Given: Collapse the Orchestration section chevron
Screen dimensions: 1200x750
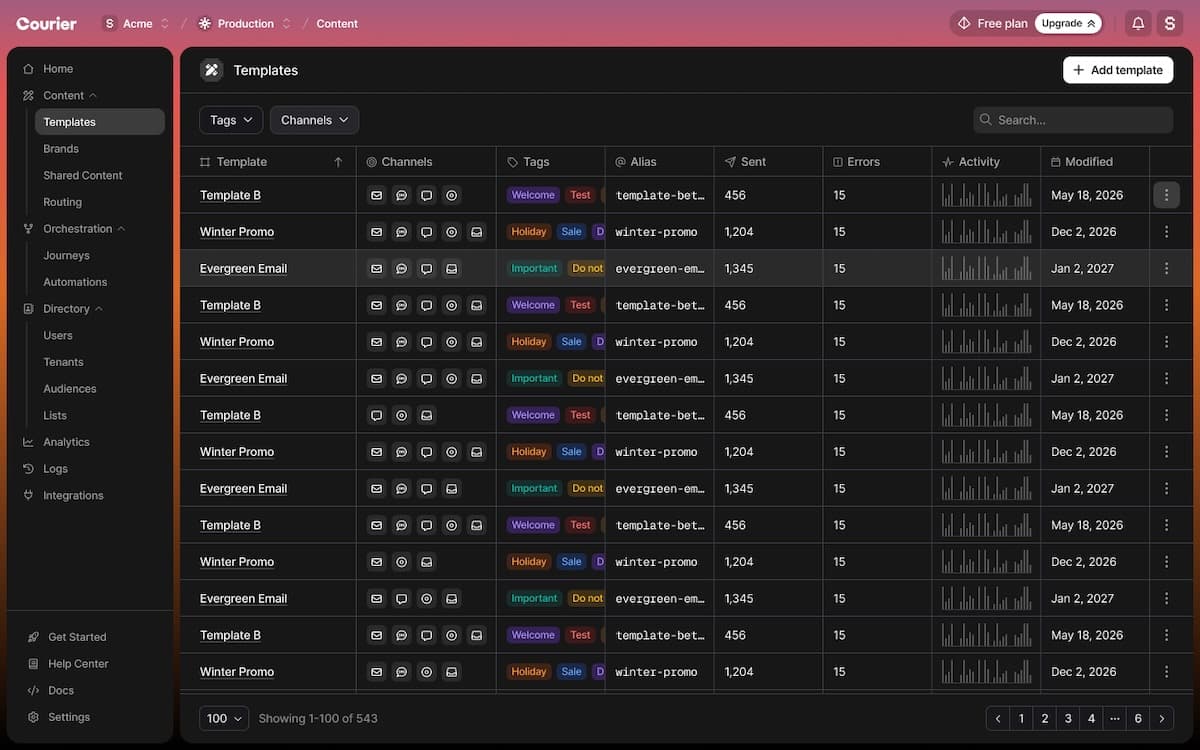Looking at the screenshot, I should click(x=122, y=229).
